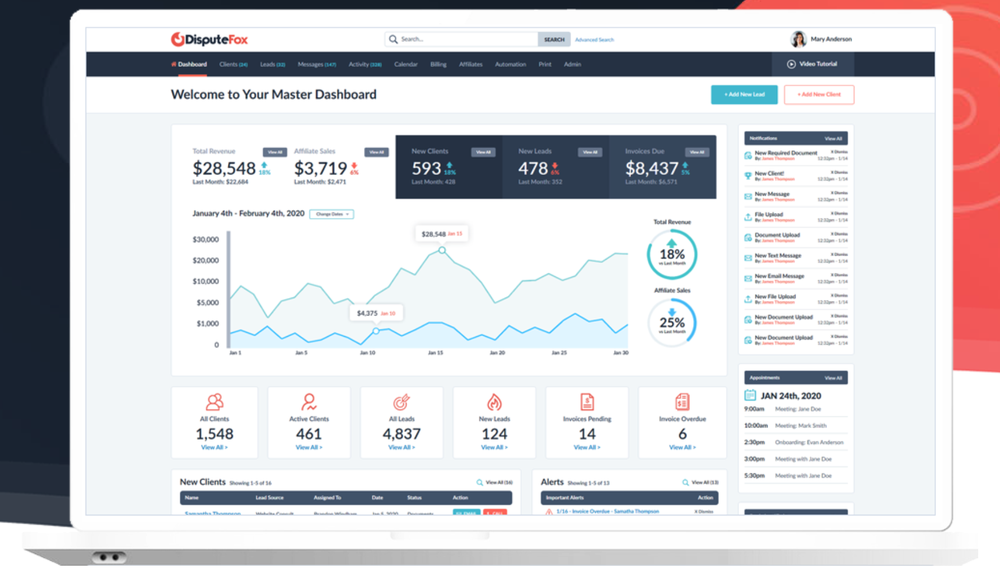Click the New Client! trophy icon

[748, 176]
